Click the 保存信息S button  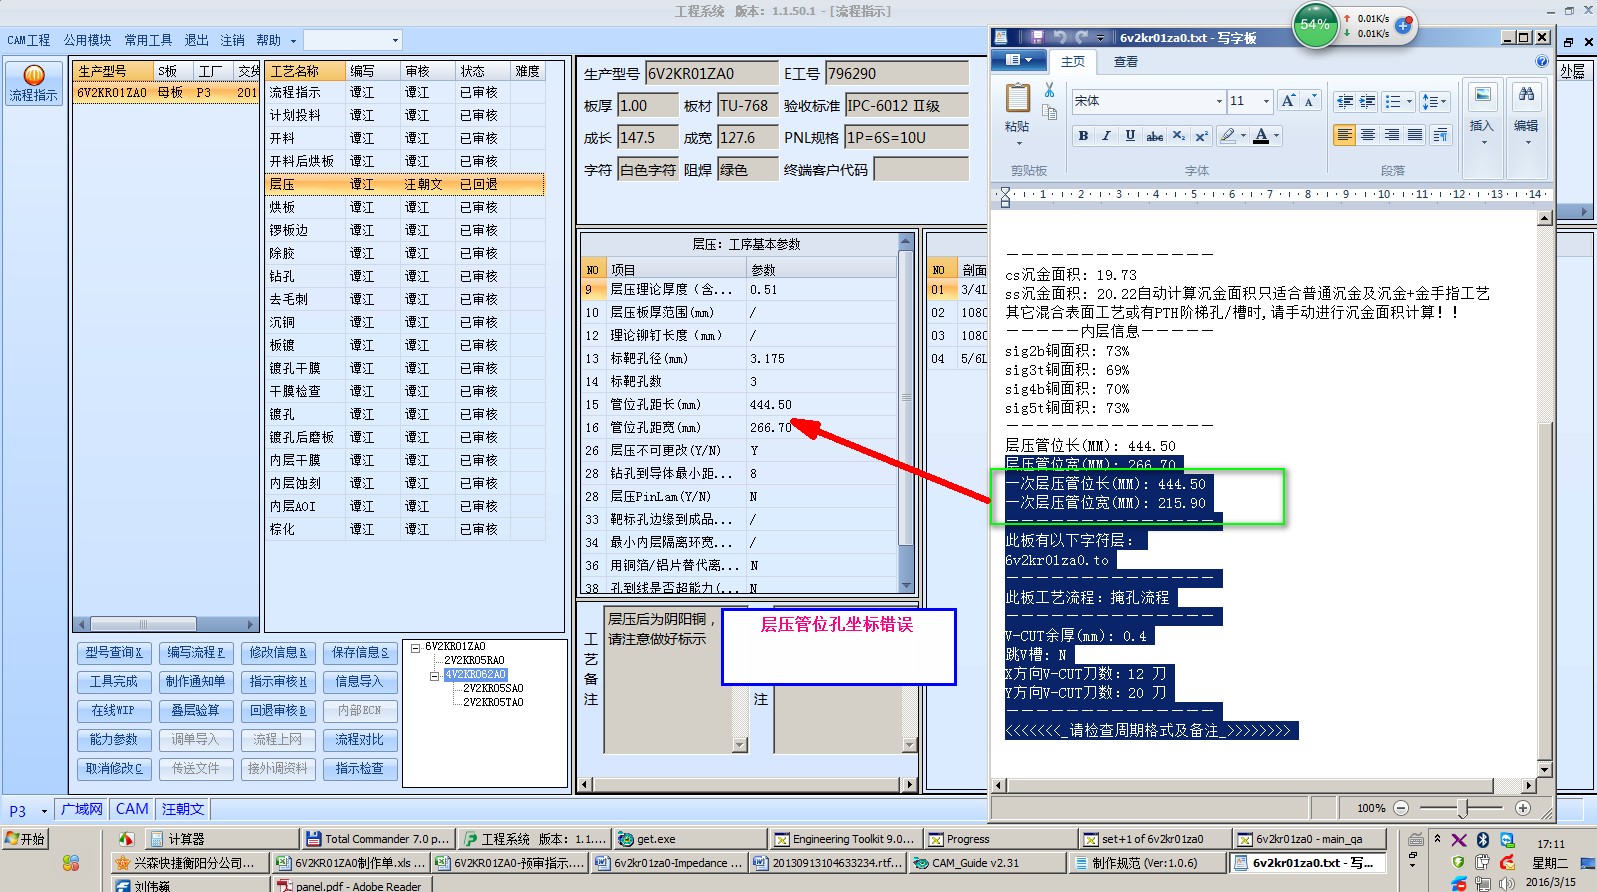click(360, 653)
